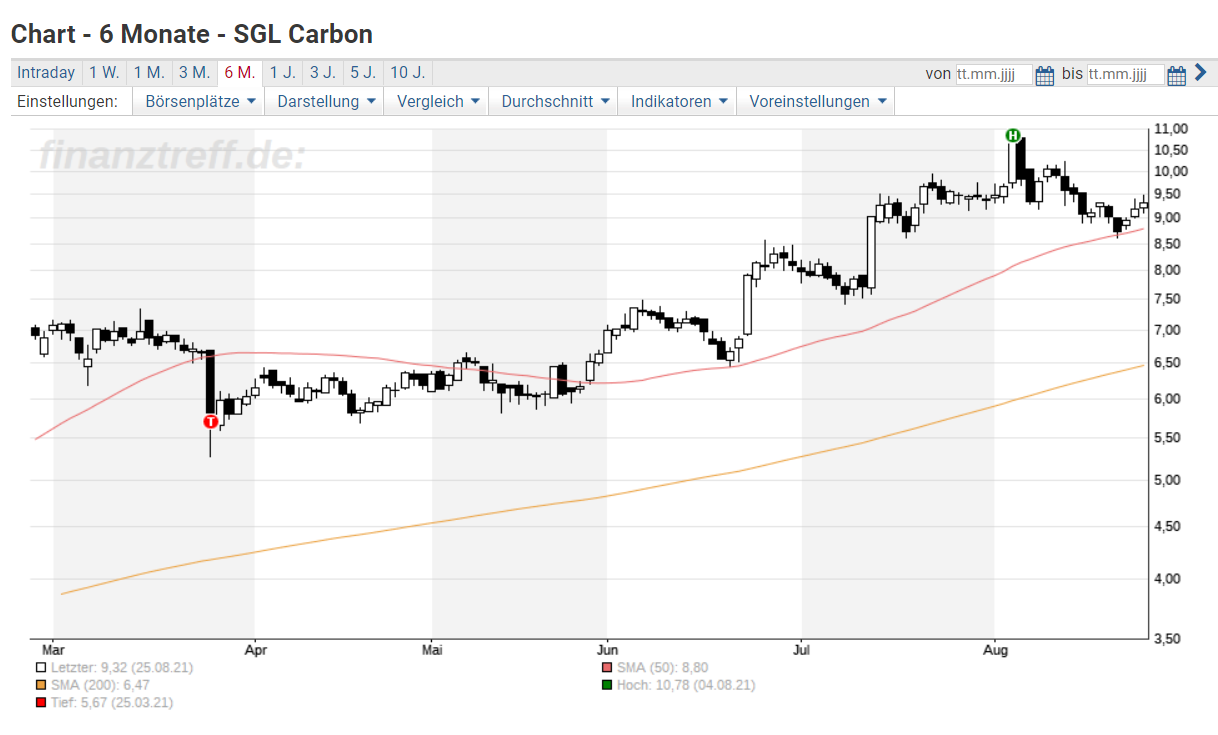
Task: Switch chart to 10 J. range
Action: 408,73
